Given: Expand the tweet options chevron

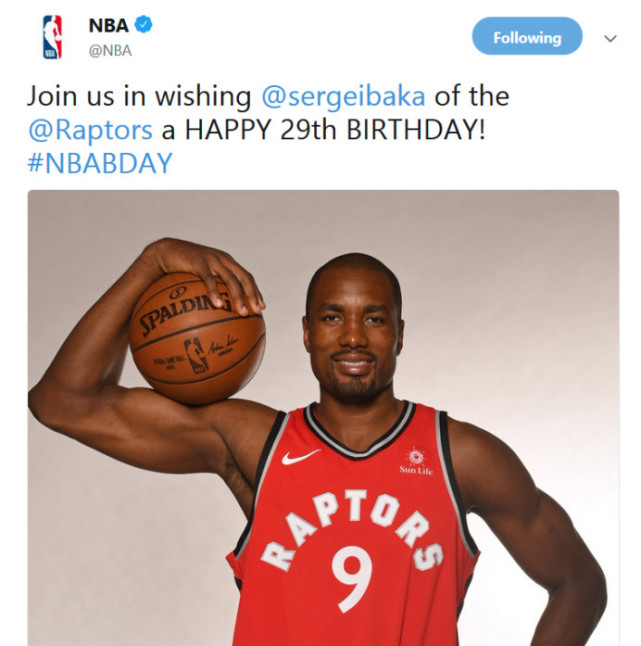Looking at the screenshot, I should tap(610, 38).
